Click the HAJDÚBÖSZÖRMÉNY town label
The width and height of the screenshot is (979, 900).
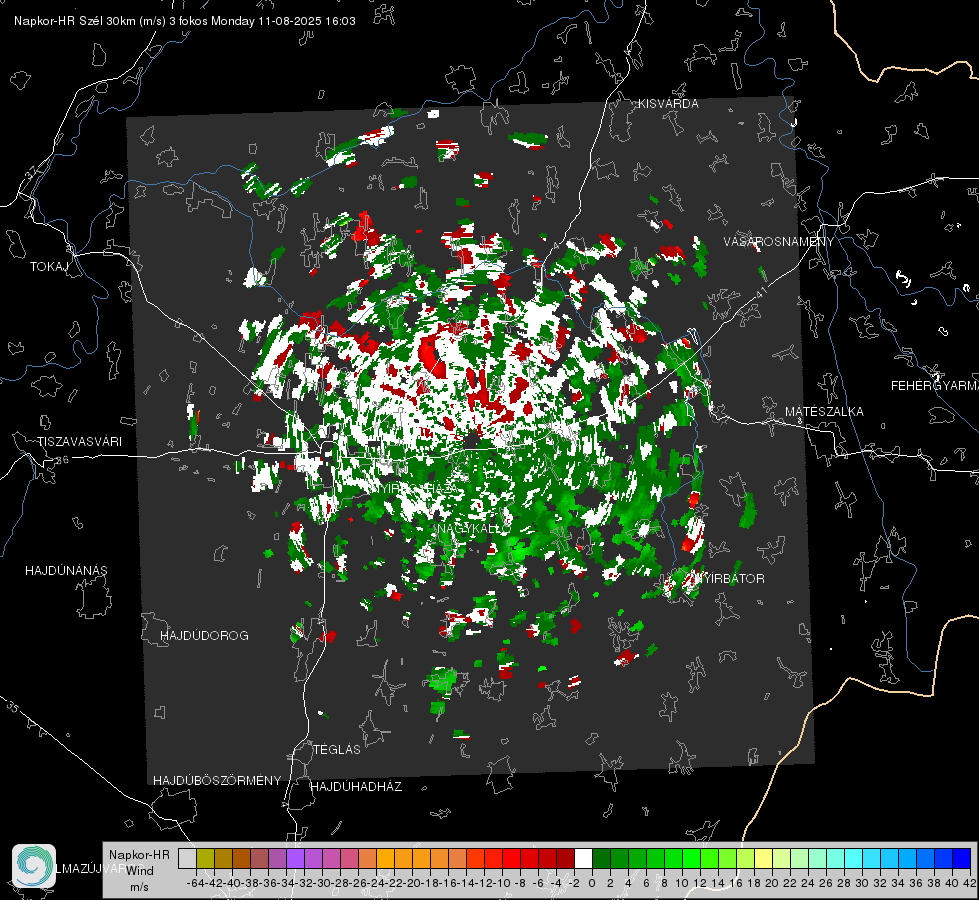217,781
